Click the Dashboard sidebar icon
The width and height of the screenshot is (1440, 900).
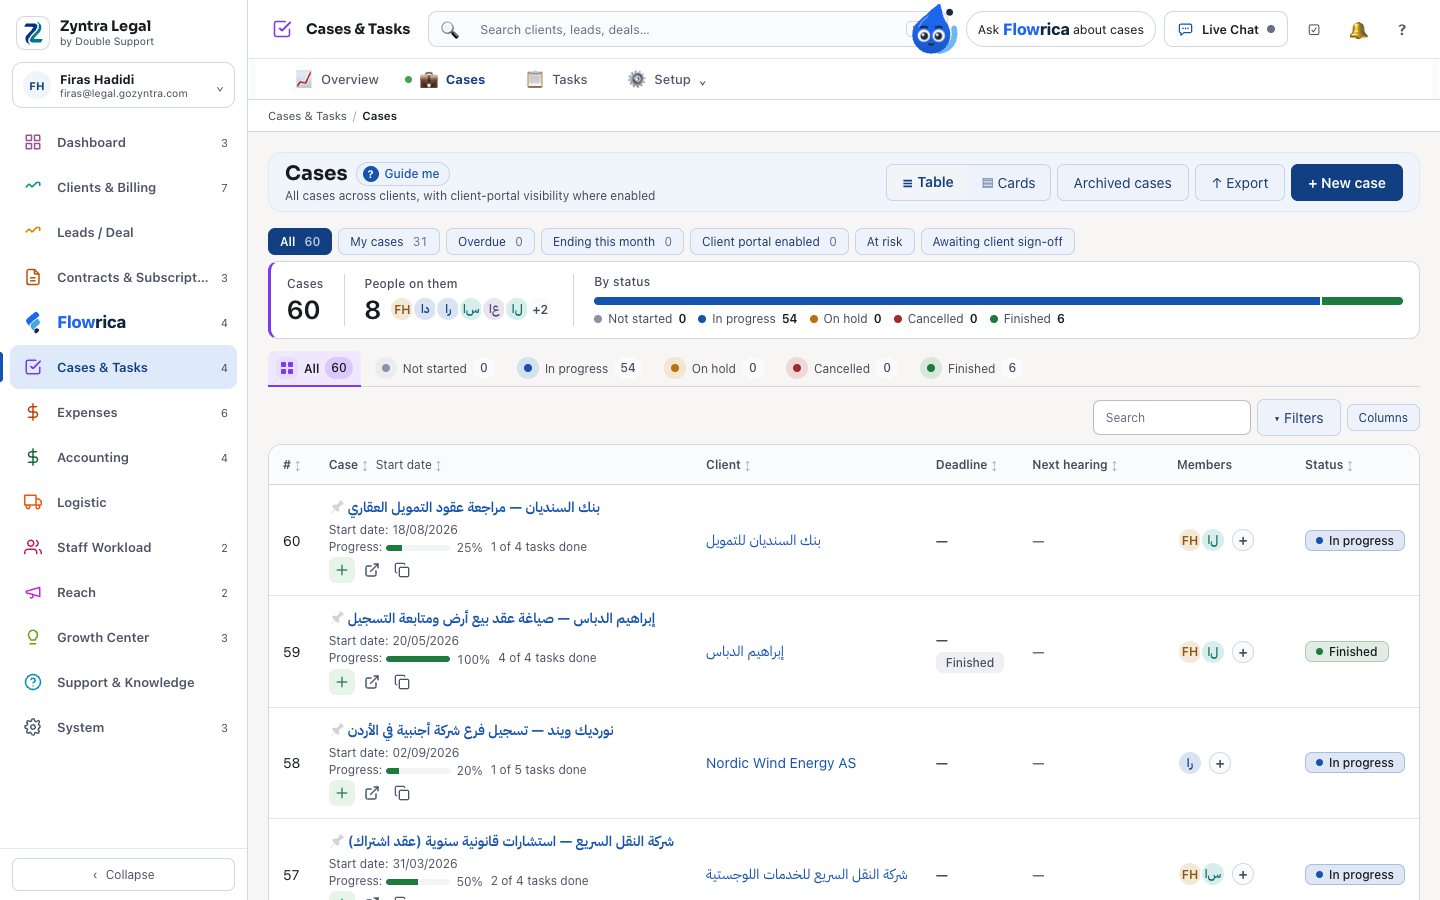coord(33,142)
